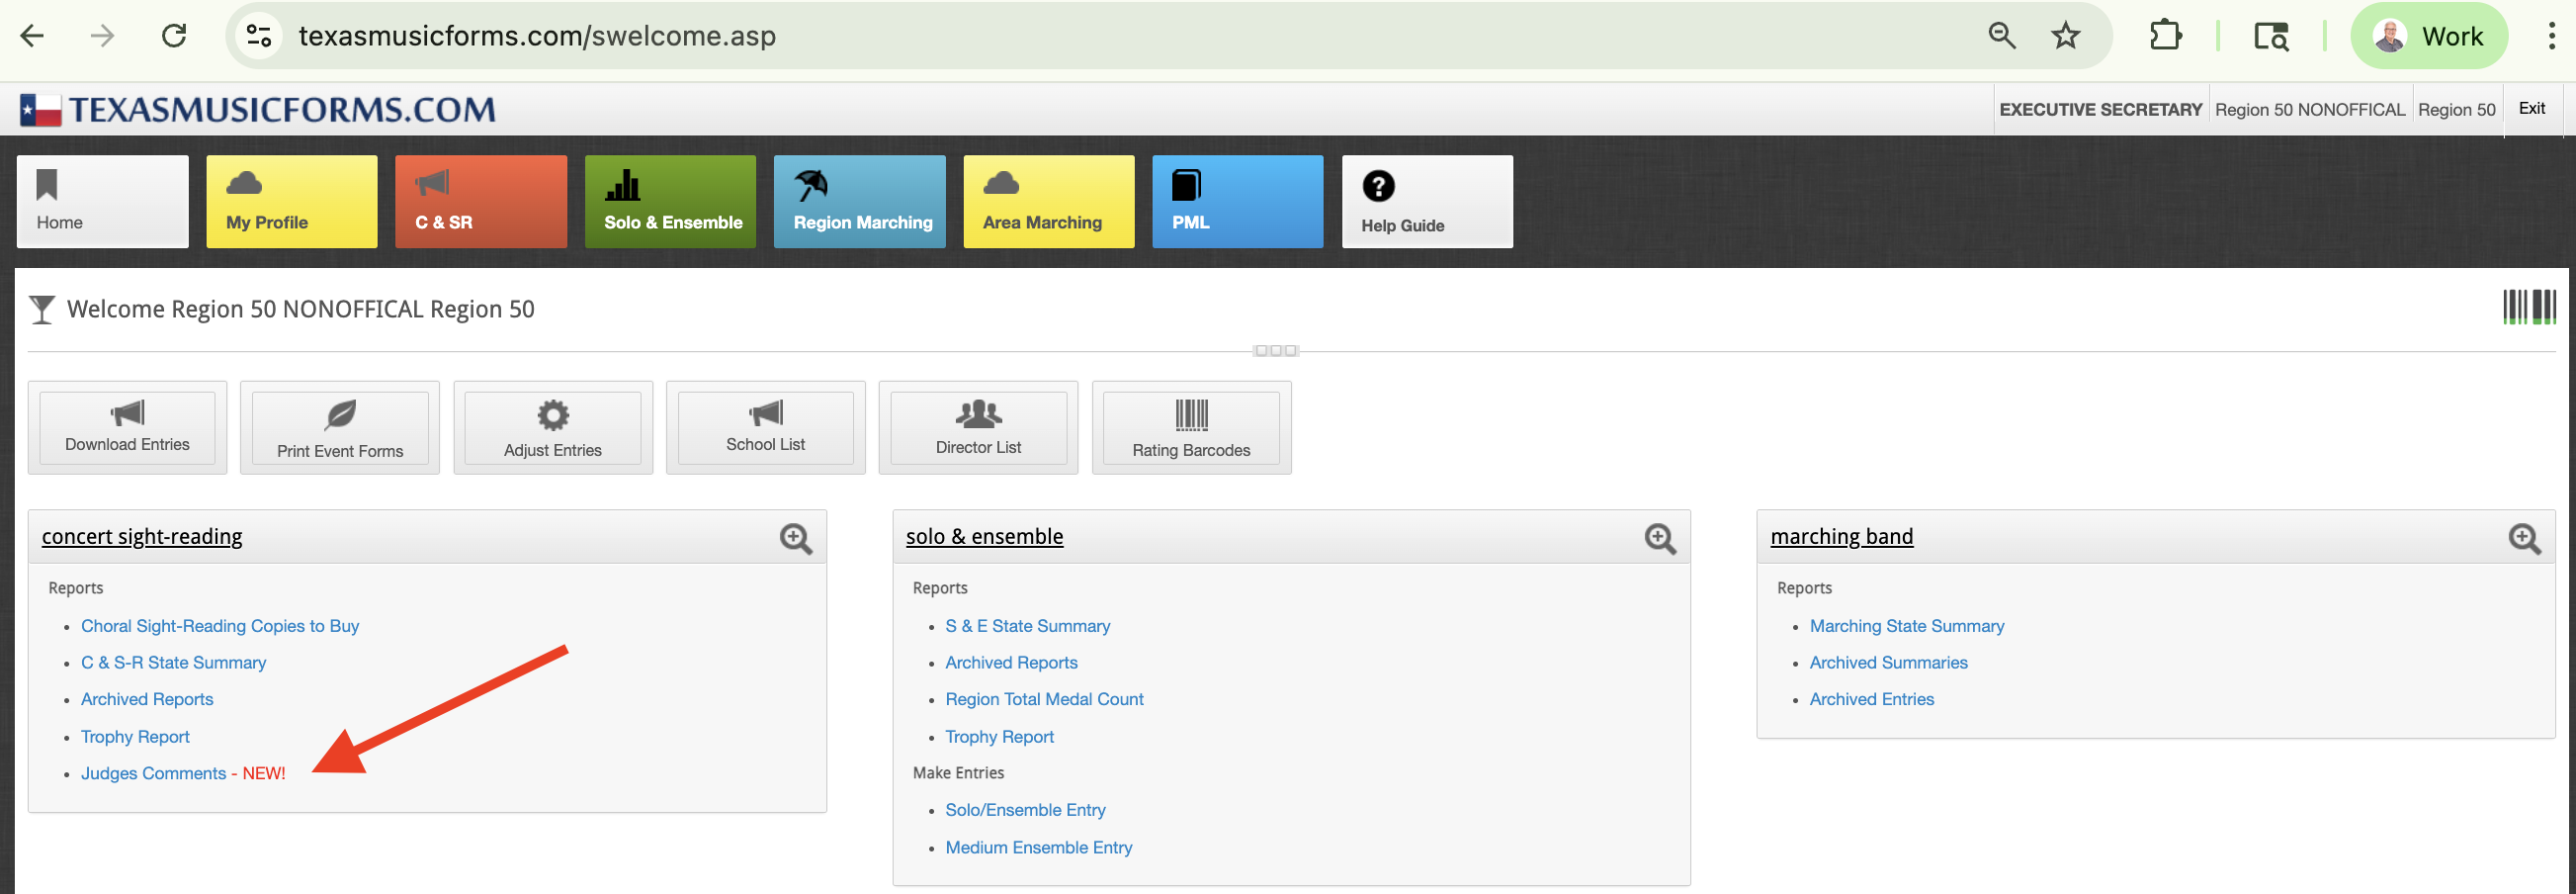The width and height of the screenshot is (2576, 894).
Task: Bookmark this page with the star
Action: (2065, 36)
